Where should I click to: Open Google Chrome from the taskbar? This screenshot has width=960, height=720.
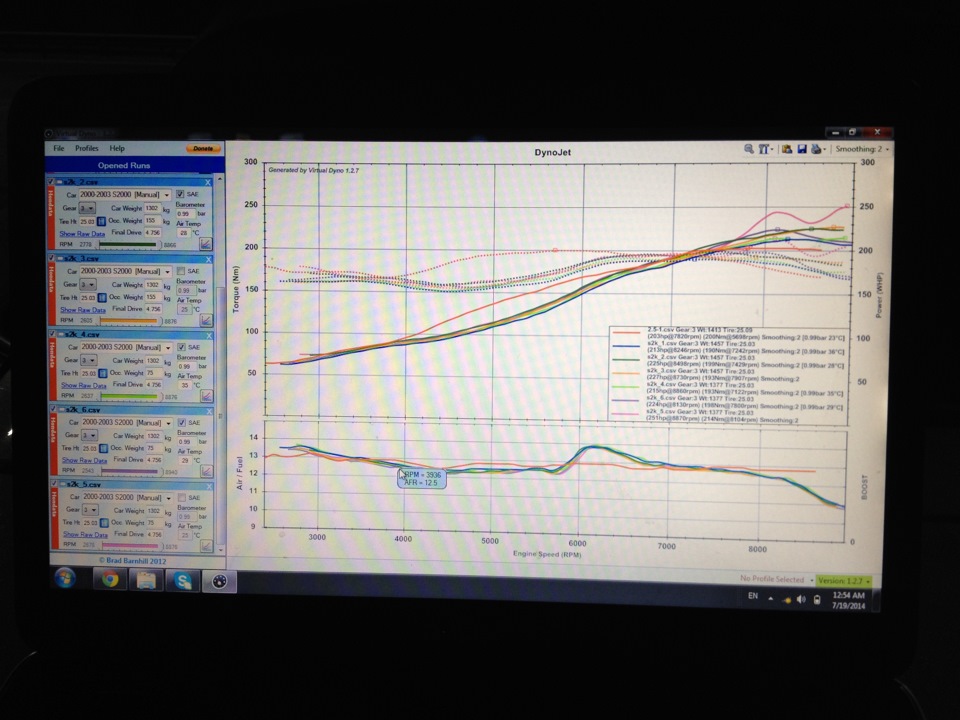[110, 579]
